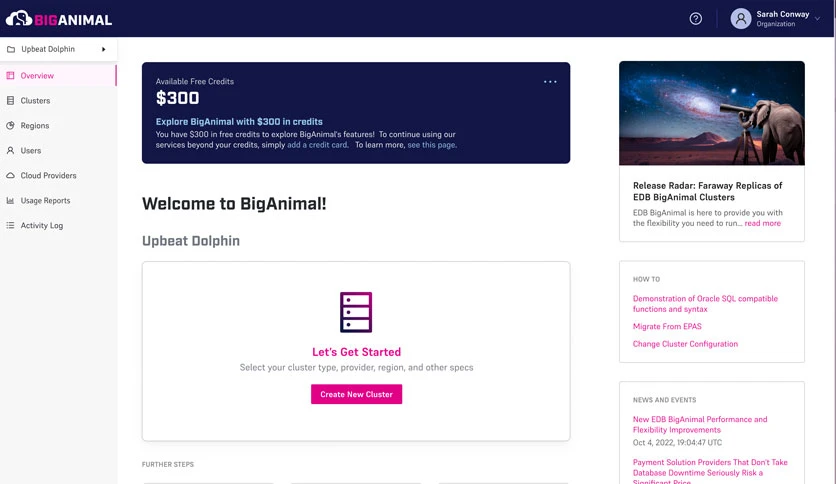This screenshot has width=836, height=484.
Task: Follow the 'add a credit card' link
Action: pyautogui.click(x=317, y=145)
